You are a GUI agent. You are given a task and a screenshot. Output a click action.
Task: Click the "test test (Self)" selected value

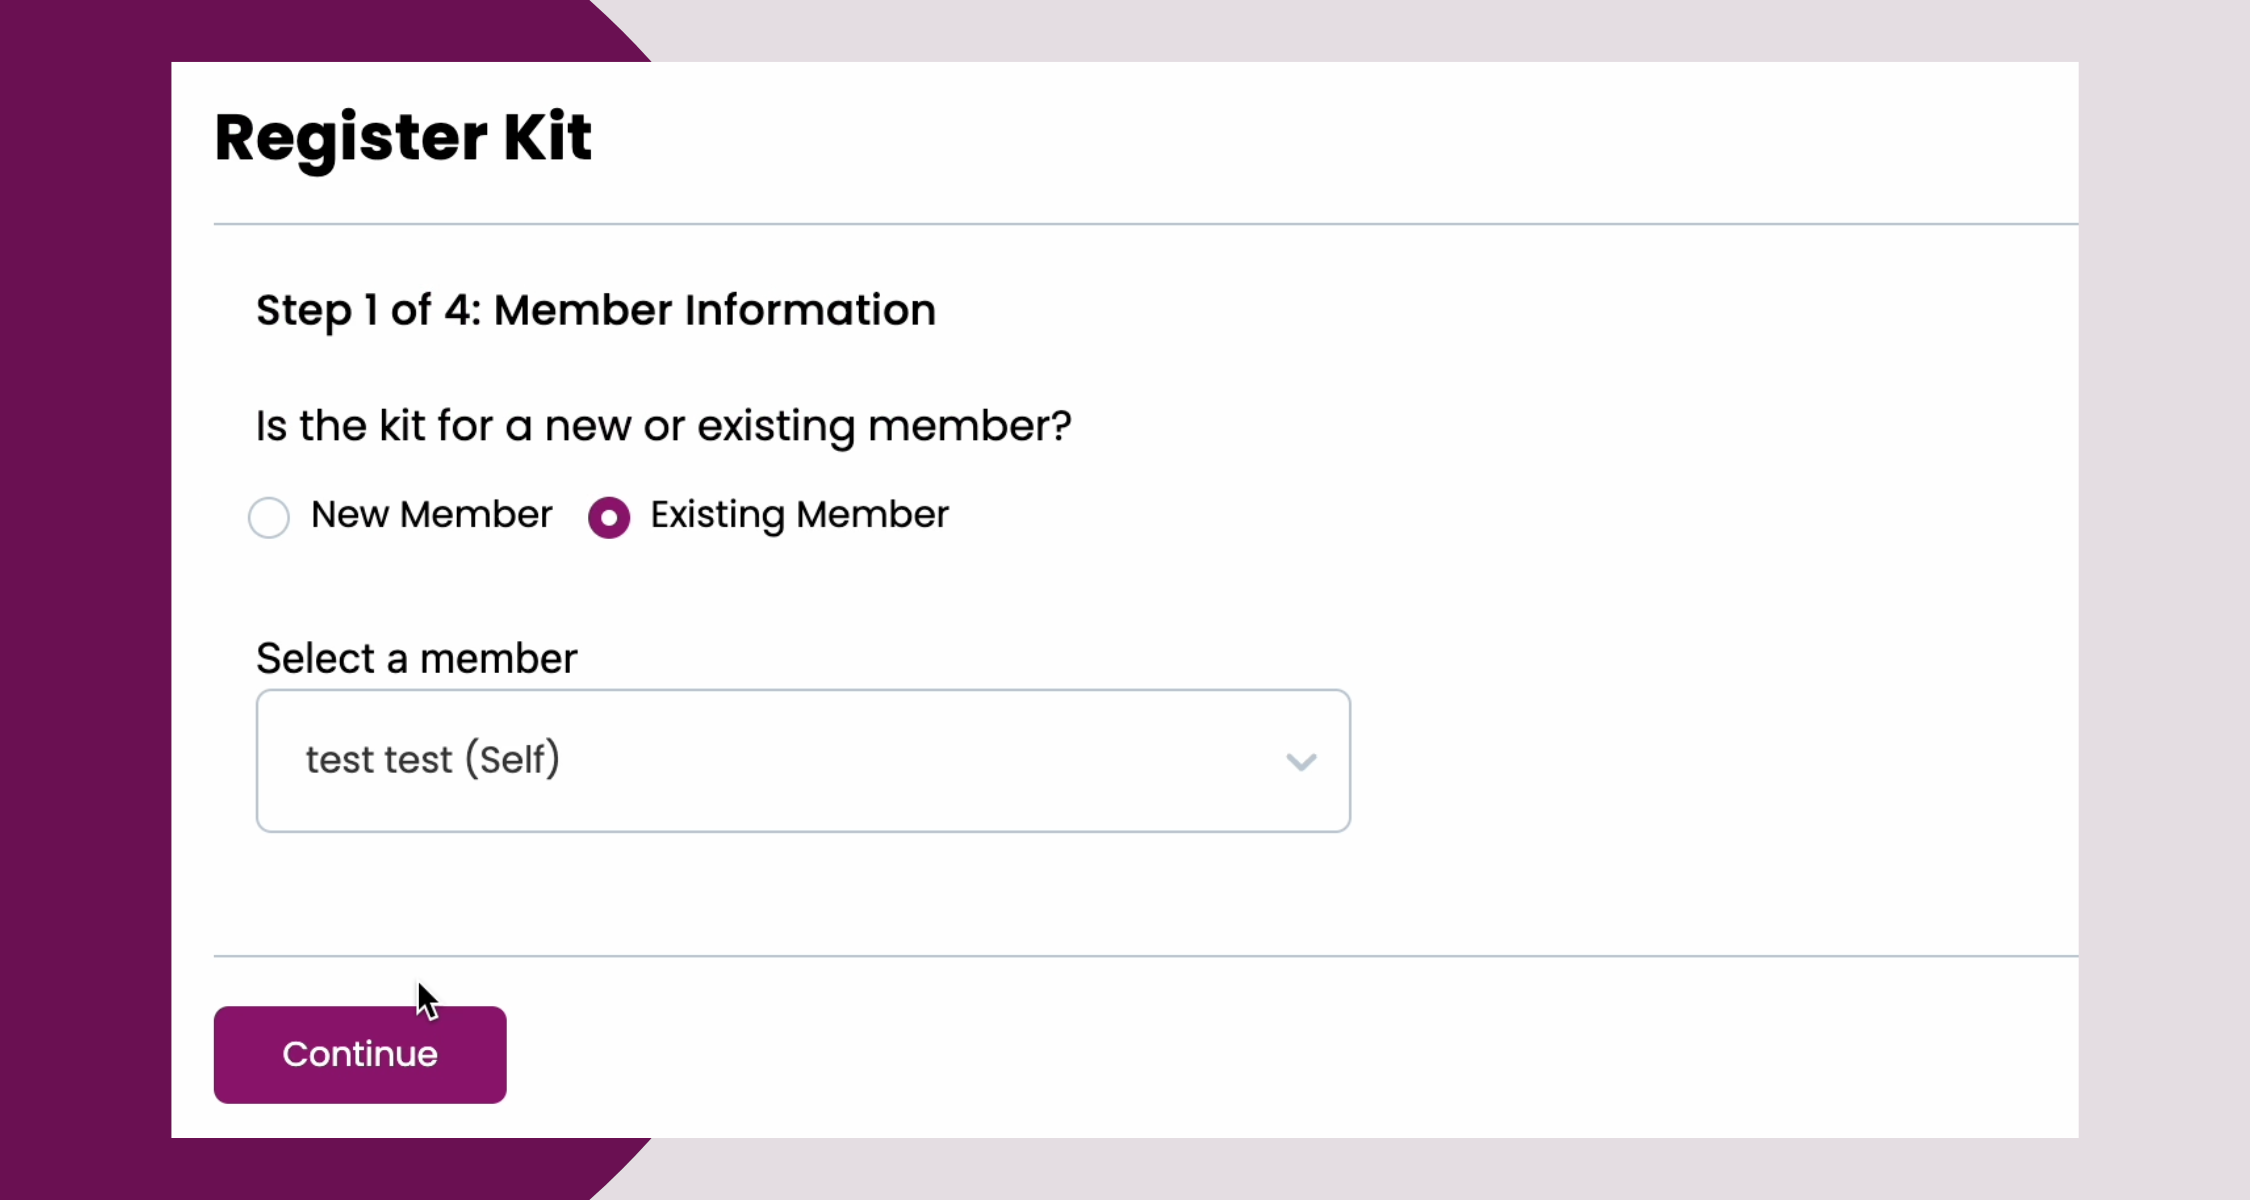(x=432, y=760)
